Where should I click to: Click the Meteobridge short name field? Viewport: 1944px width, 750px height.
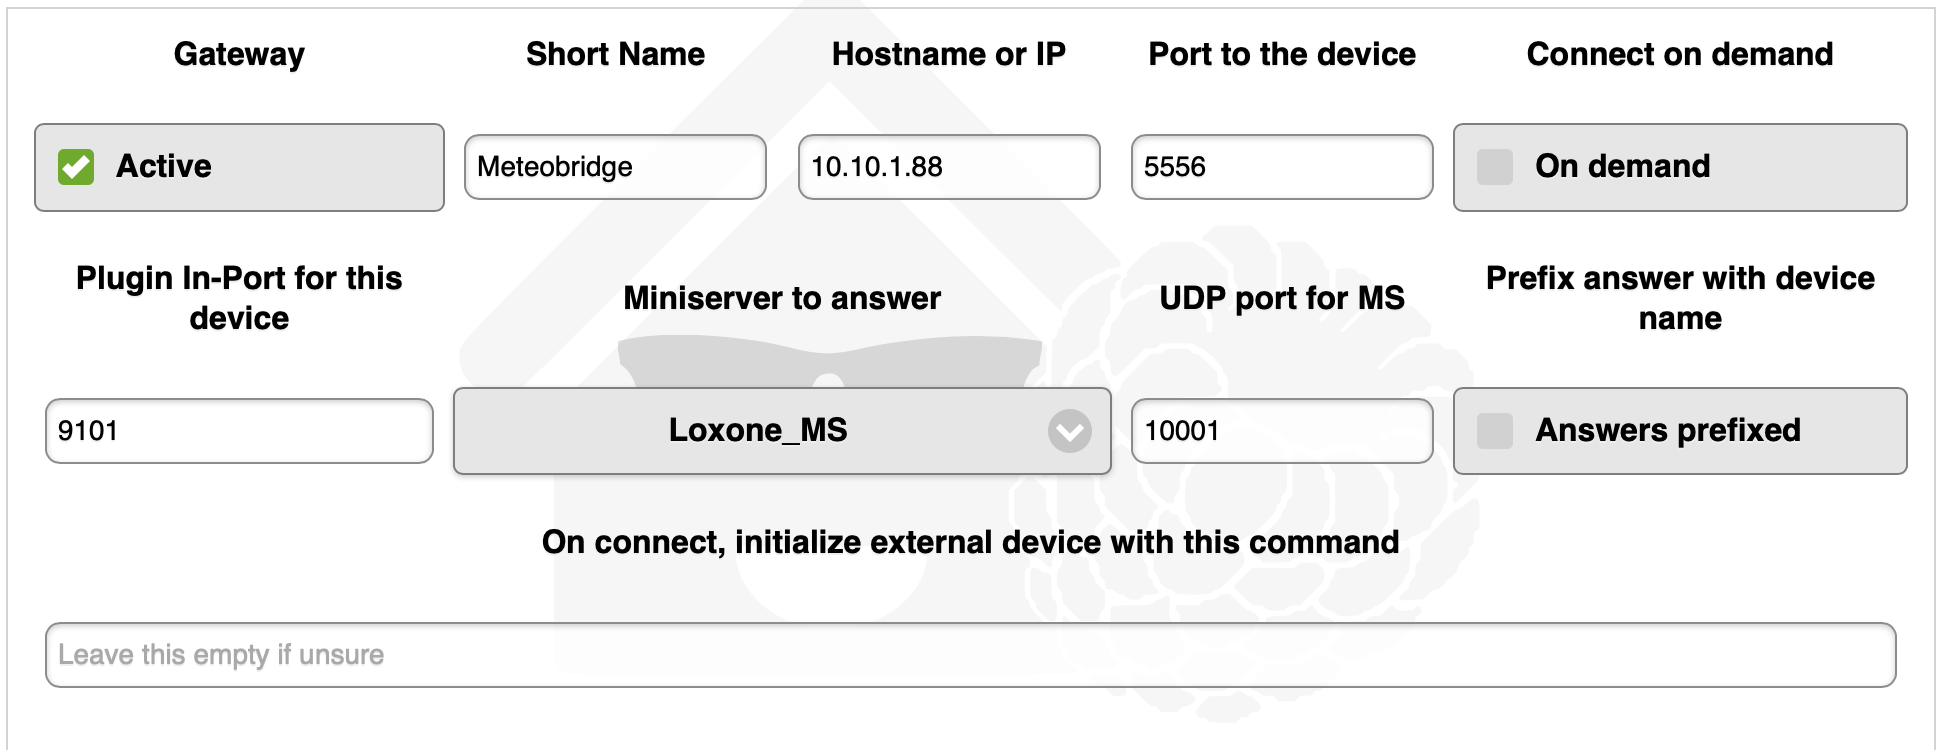click(x=615, y=167)
